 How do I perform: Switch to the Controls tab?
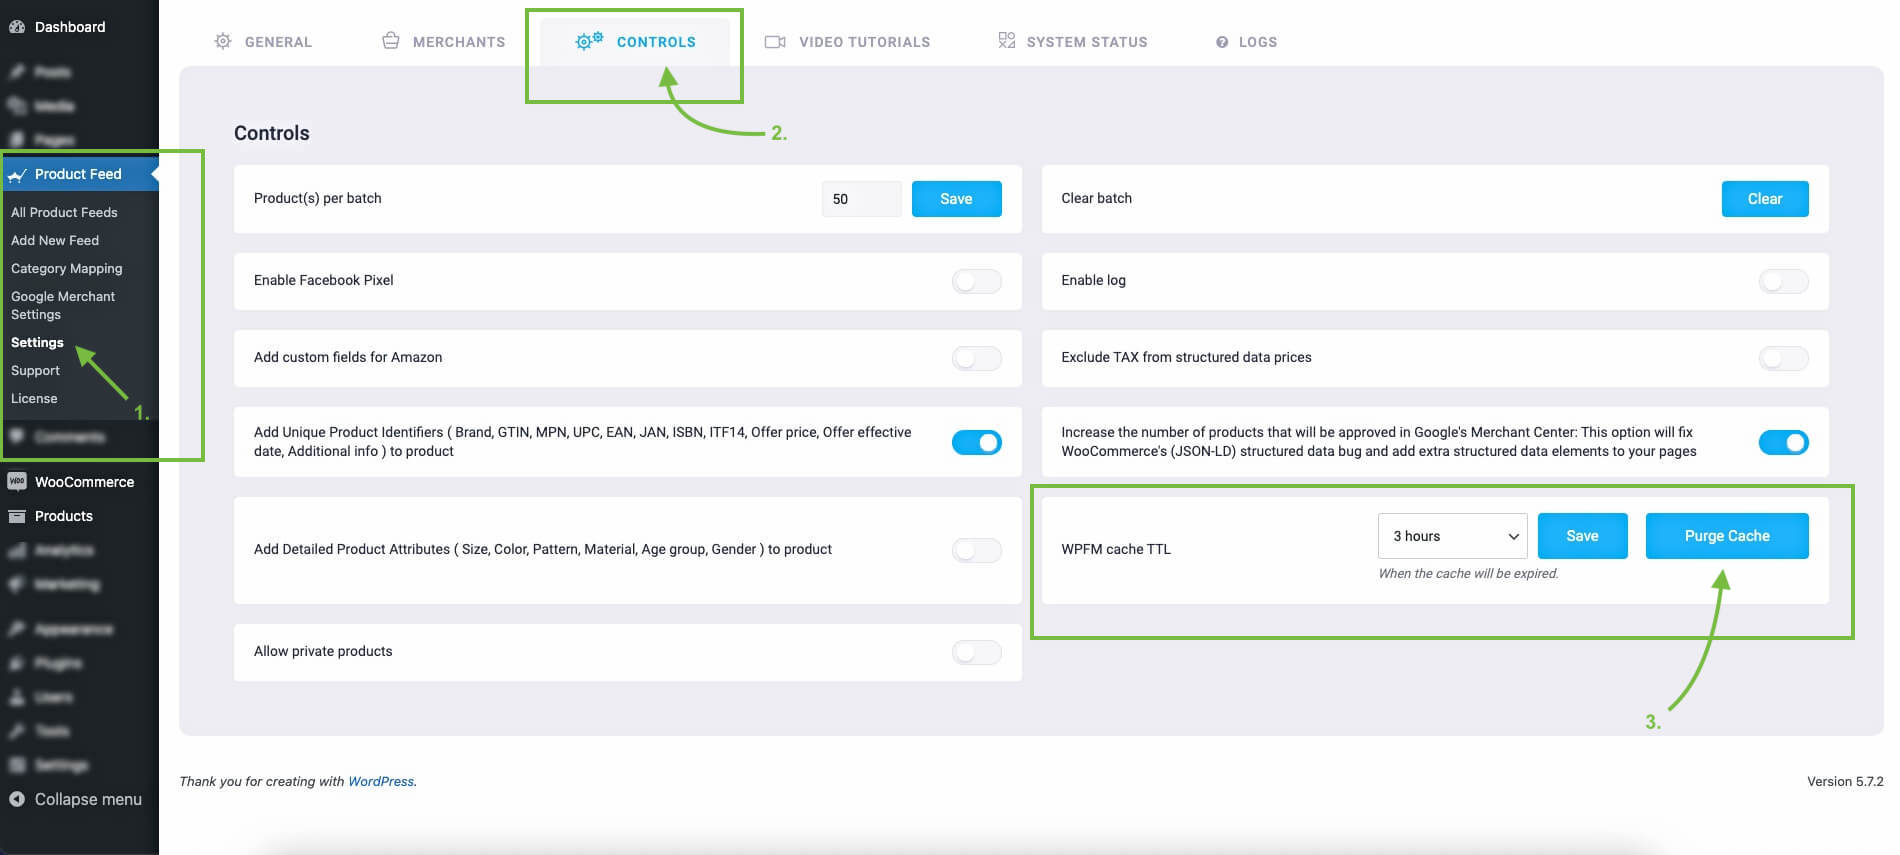coord(635,42)
